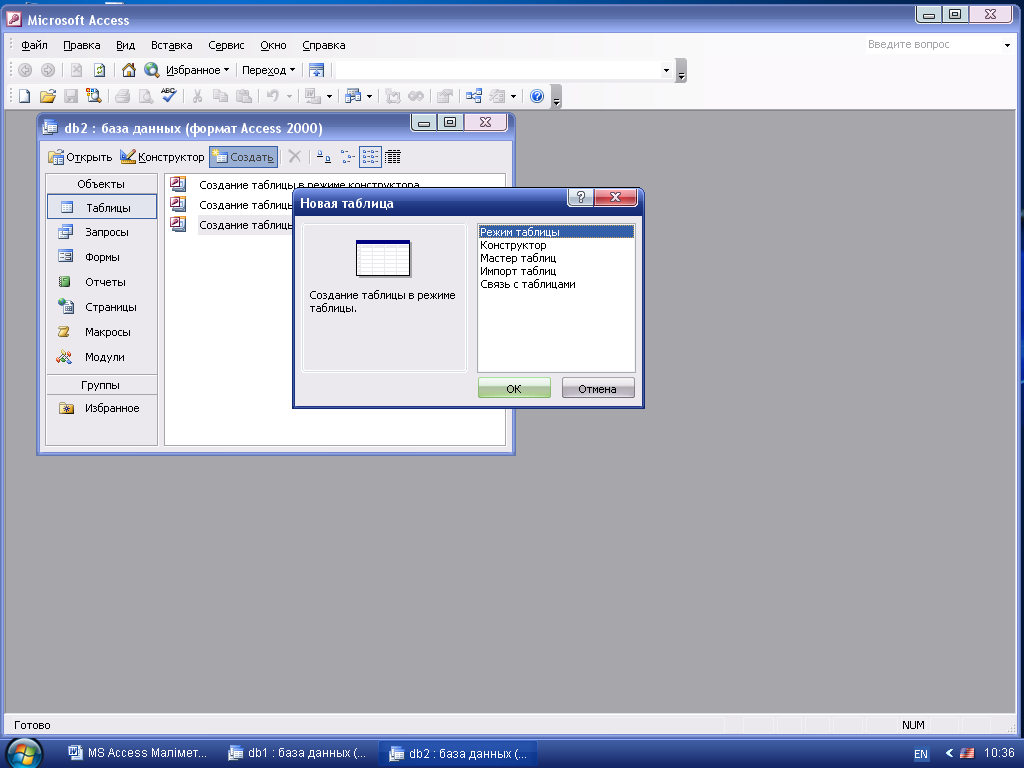Select Запросы in the Objects pane
This screenshot has height=768, width=1024.
click(x=102, y=232)
